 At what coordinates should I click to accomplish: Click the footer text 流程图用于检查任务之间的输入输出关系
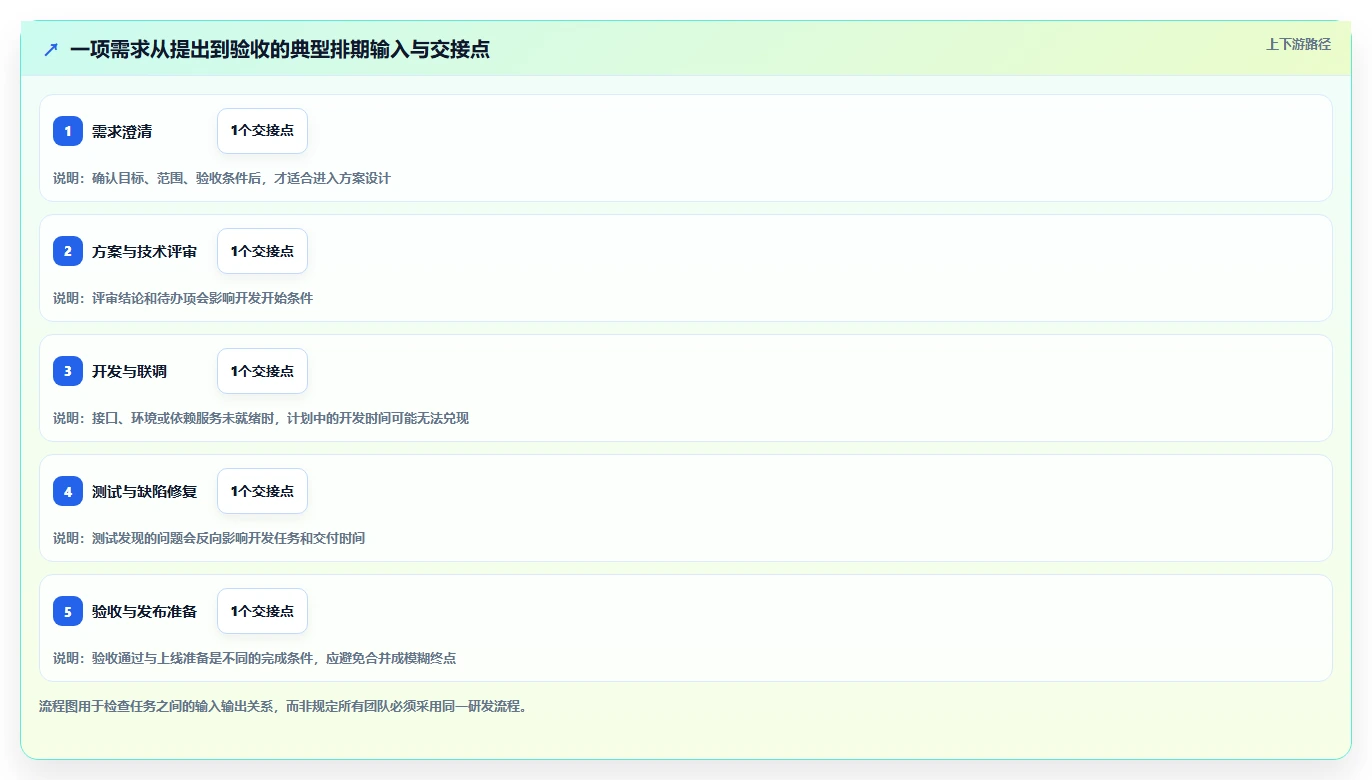coord(283,706)
